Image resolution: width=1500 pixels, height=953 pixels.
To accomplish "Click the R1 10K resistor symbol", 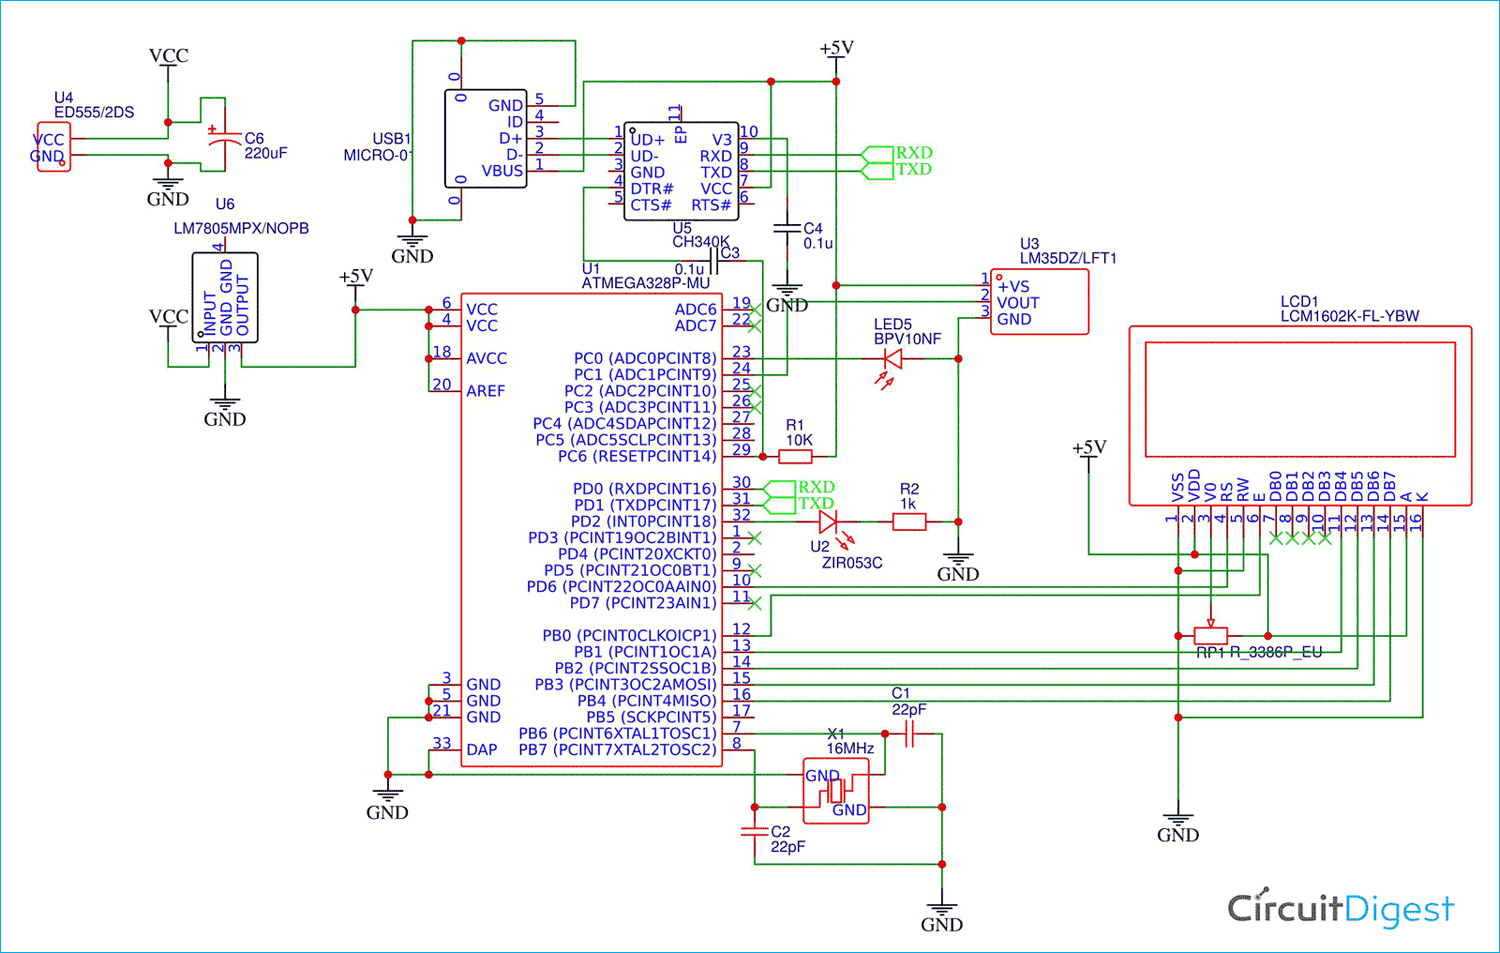I will [x=795, y=456].
